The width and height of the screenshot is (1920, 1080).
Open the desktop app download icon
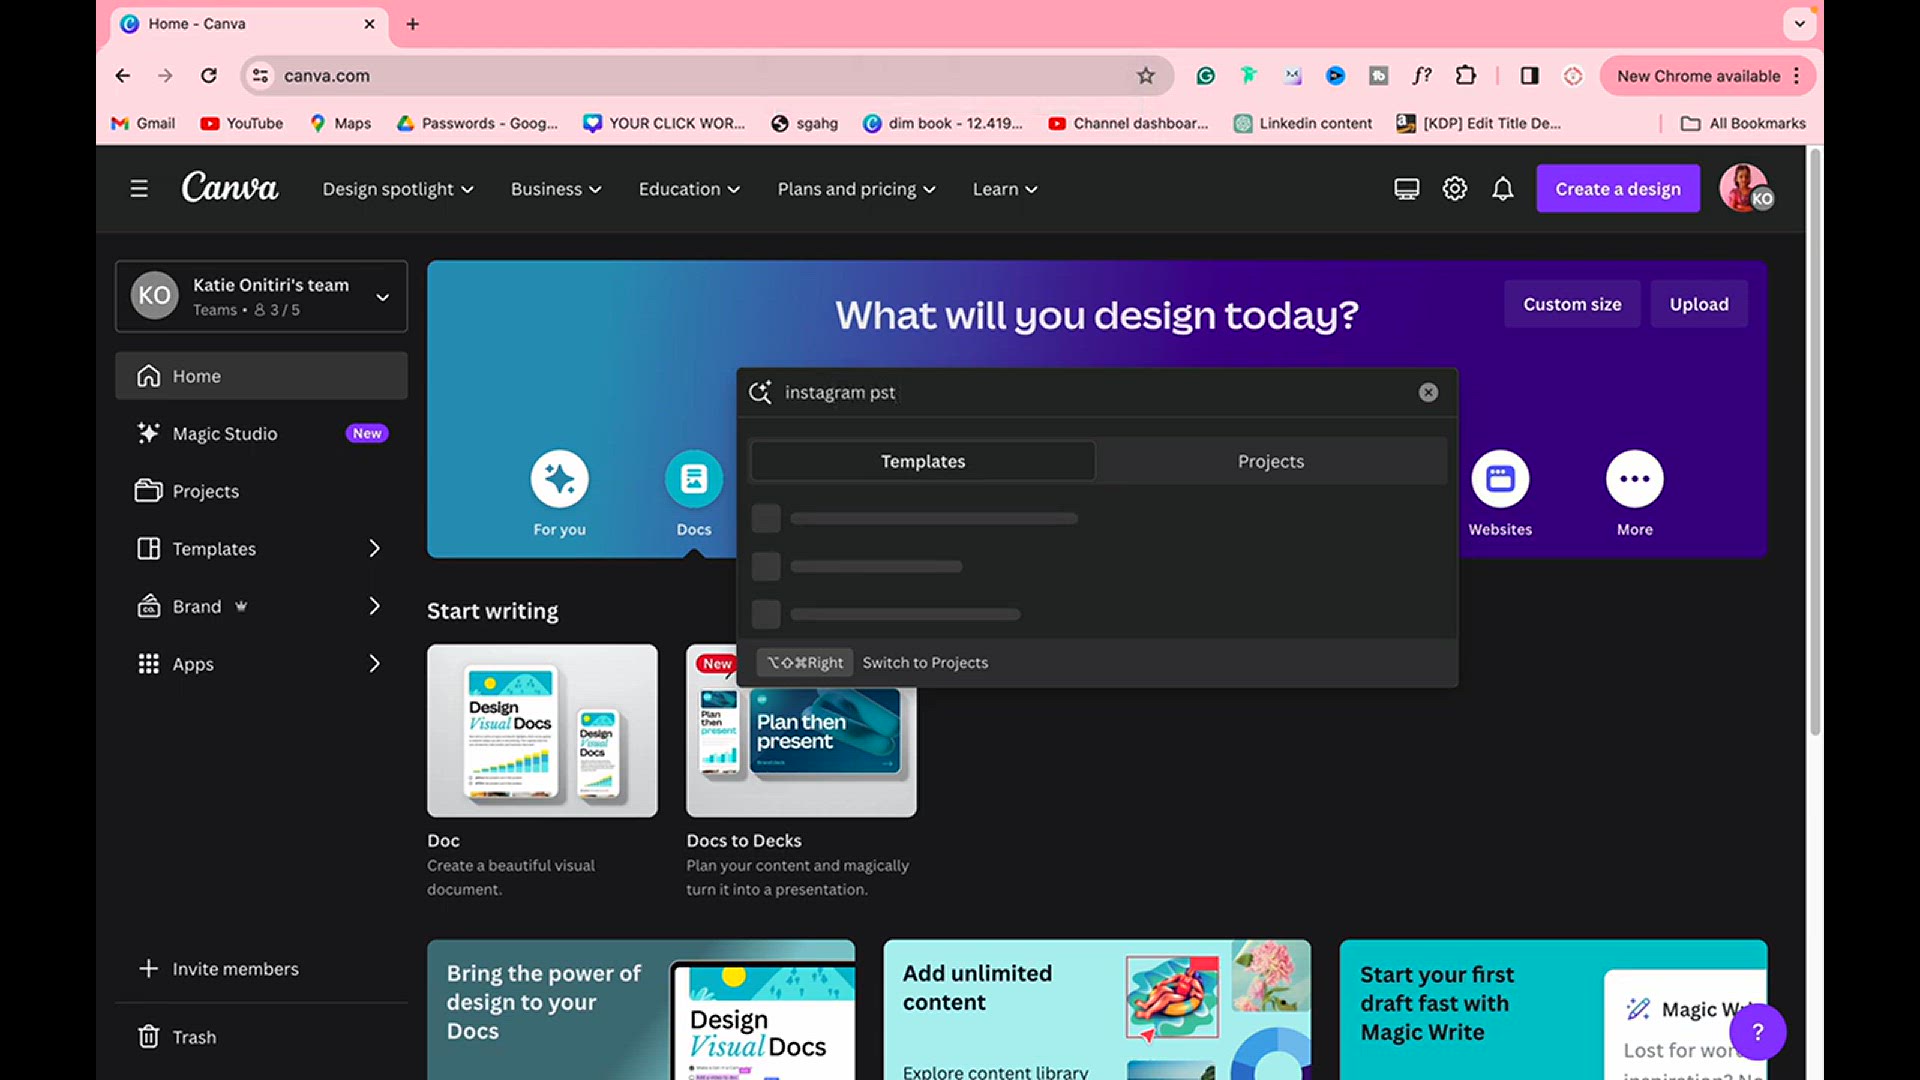coord(1407,189)
